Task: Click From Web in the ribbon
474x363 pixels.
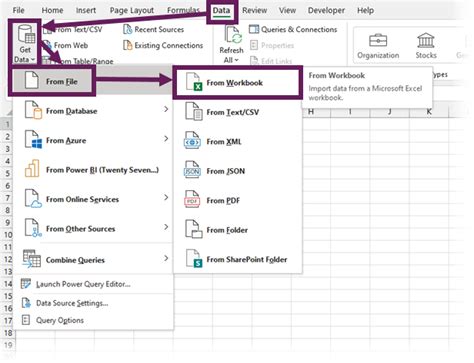Action: [65, 45]
